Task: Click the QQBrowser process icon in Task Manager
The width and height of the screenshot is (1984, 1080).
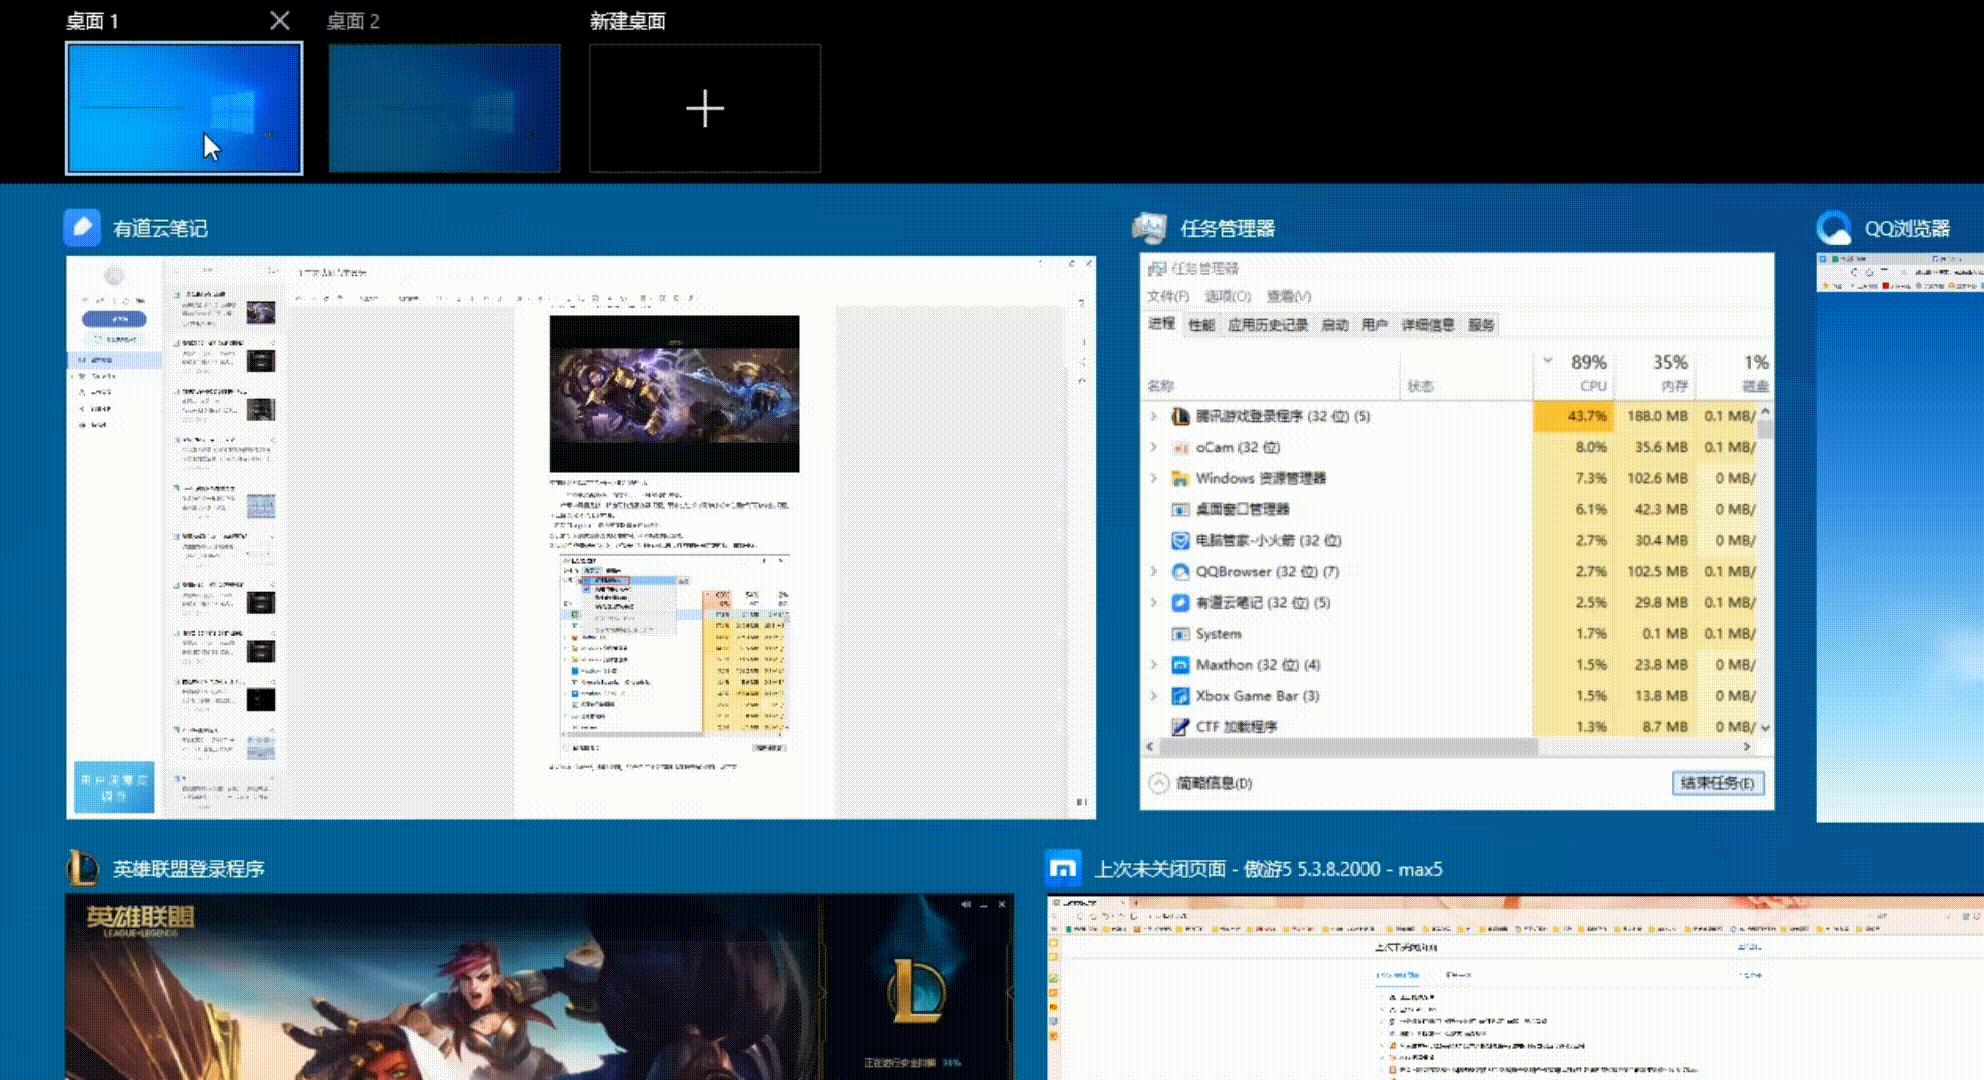Action: (1180, 572)
